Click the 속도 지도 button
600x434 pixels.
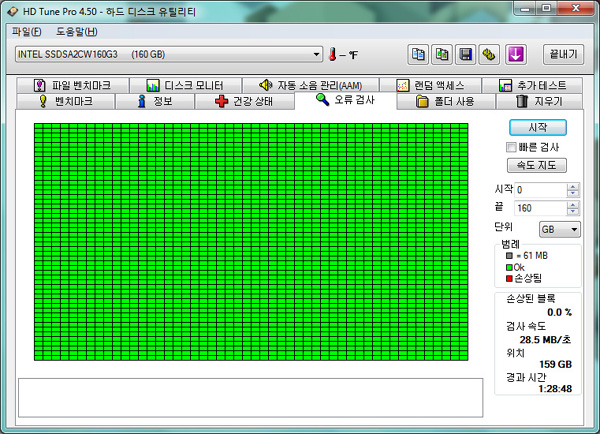point(536,165)
